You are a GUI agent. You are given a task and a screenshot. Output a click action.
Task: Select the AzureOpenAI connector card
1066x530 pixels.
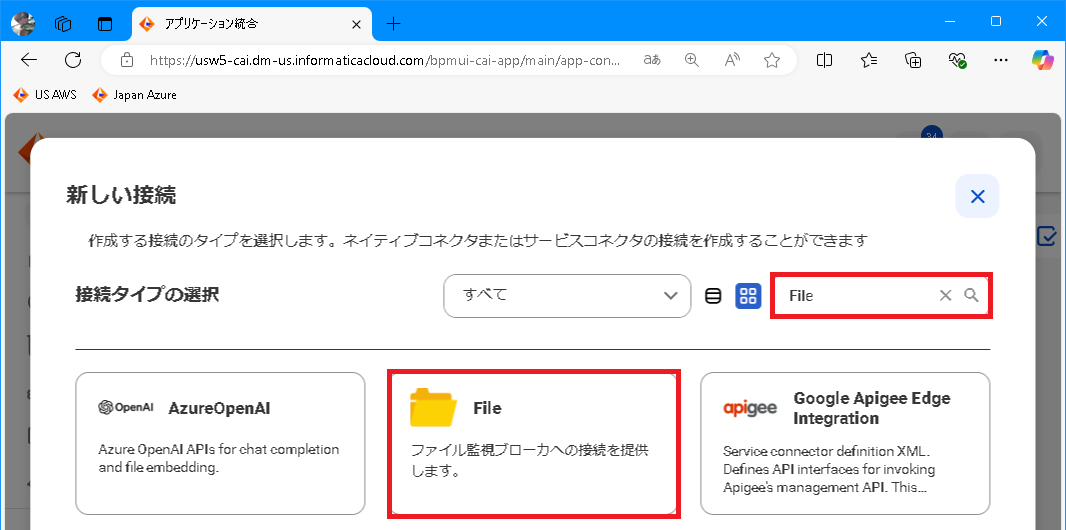pos(220,443)
